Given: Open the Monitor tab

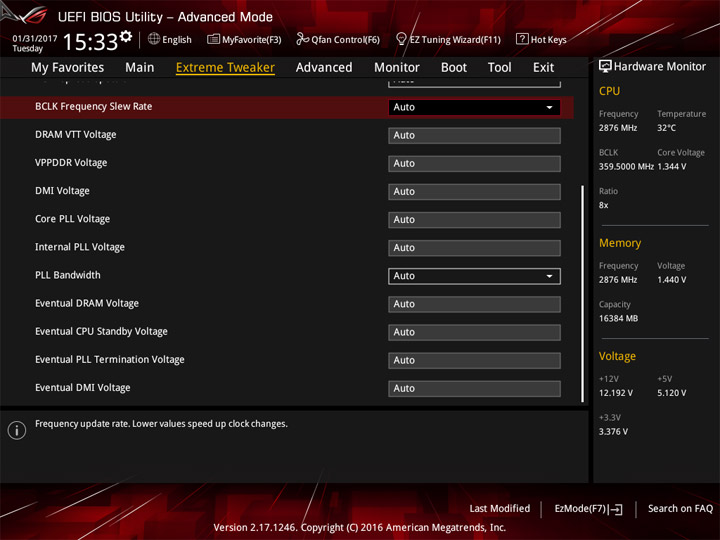Looking at the screenshot, I should click(x=397, y=68).
